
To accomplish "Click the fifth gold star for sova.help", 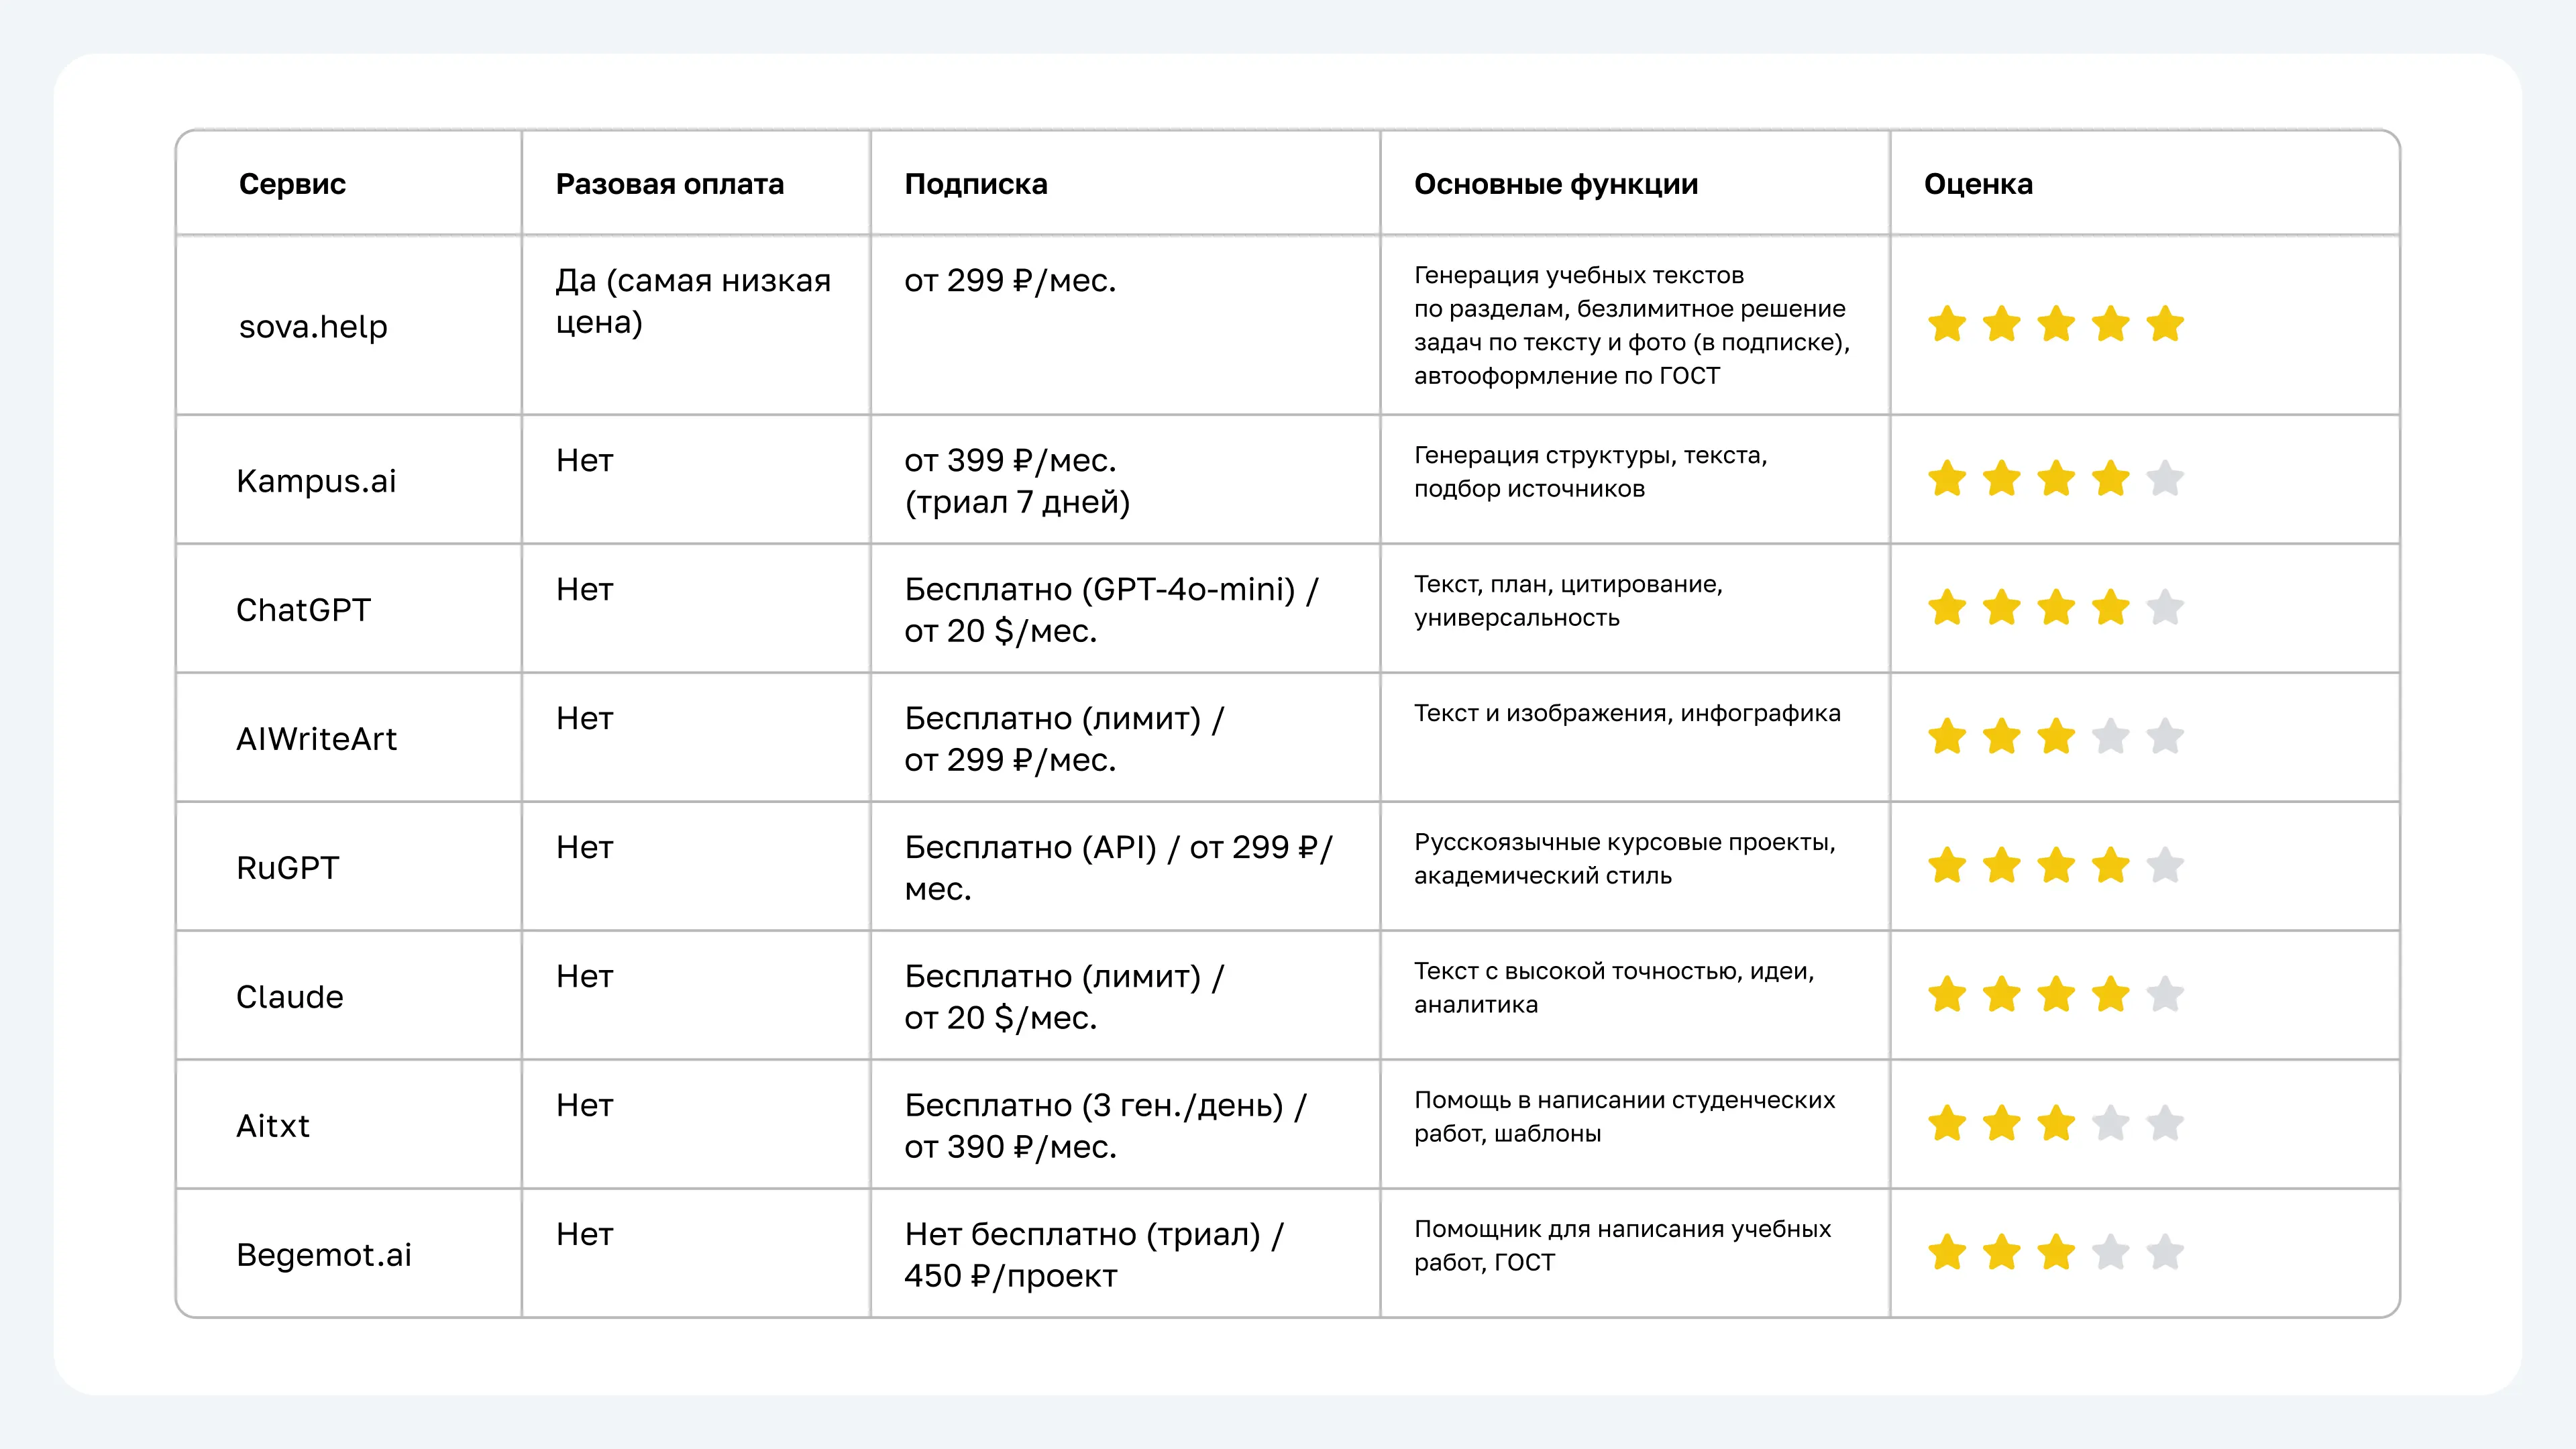I will pyautogui.click(x=2165, y=324).
